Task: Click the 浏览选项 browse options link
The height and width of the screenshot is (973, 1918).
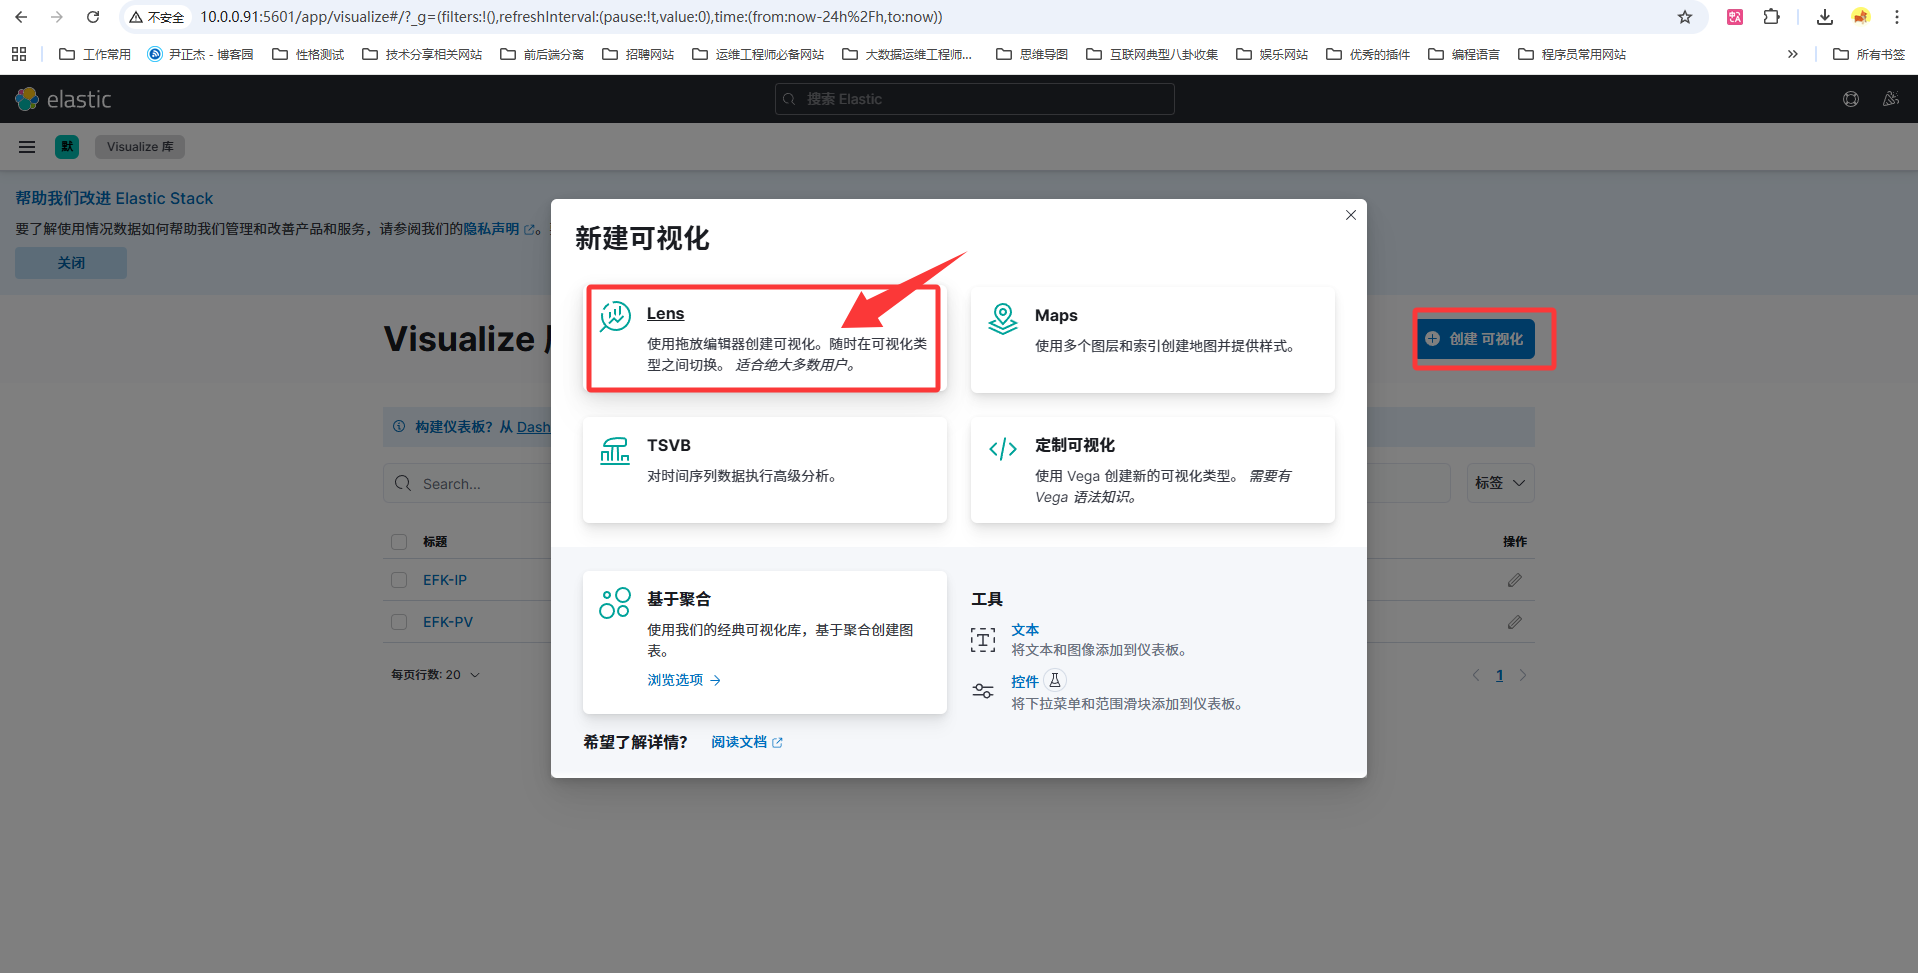Action: pos(684,680)
